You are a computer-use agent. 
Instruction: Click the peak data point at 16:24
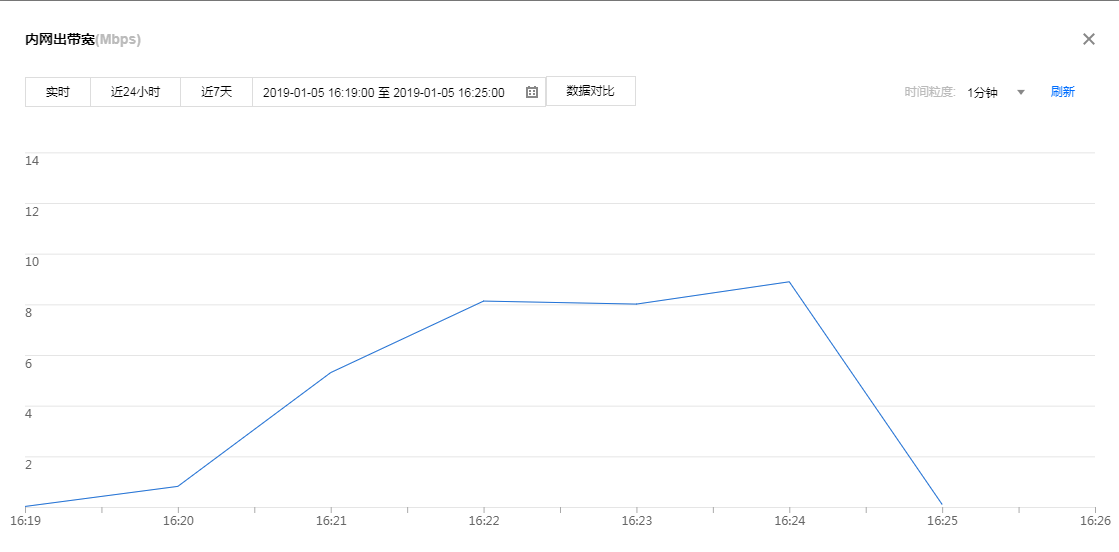tap(790, 282)
